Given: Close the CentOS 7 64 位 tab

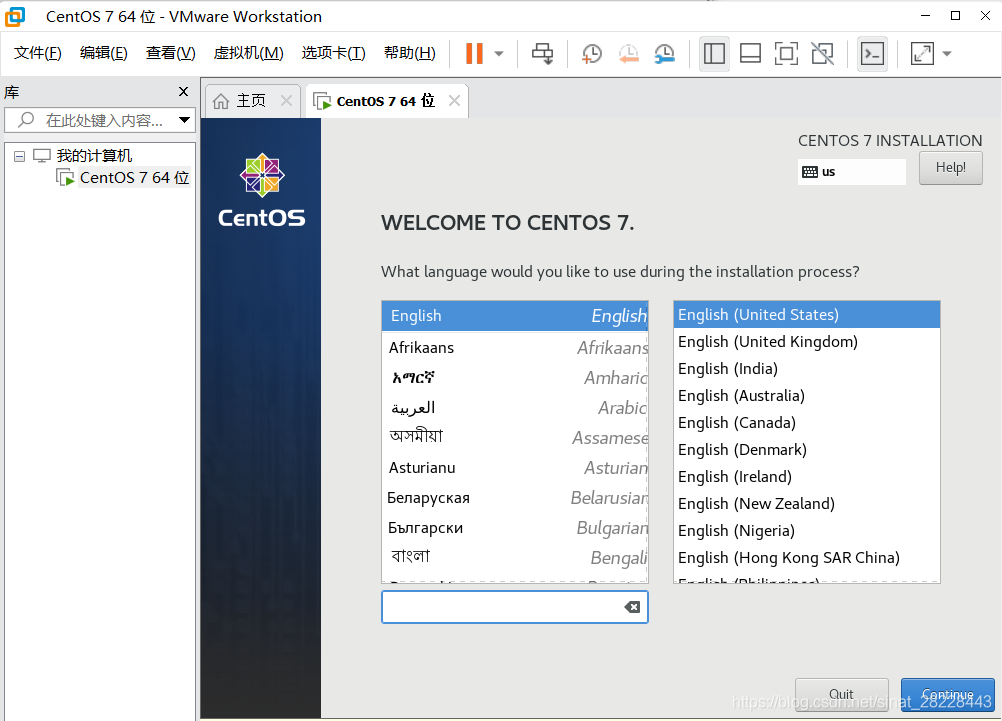Looking at the screenshot, I should point(454,101).
